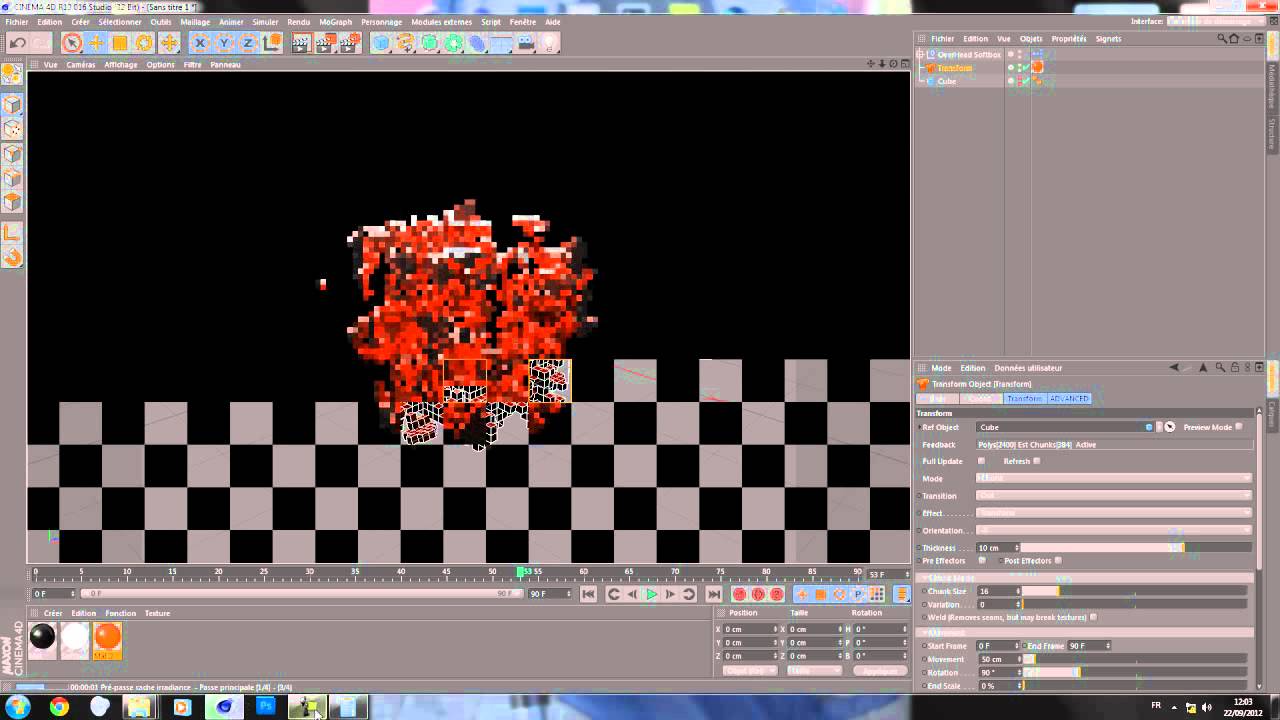This screenshot has width=1280, height=720.
Task: Click the green current frame marker on the timeline
Action: tap(520, 572)
